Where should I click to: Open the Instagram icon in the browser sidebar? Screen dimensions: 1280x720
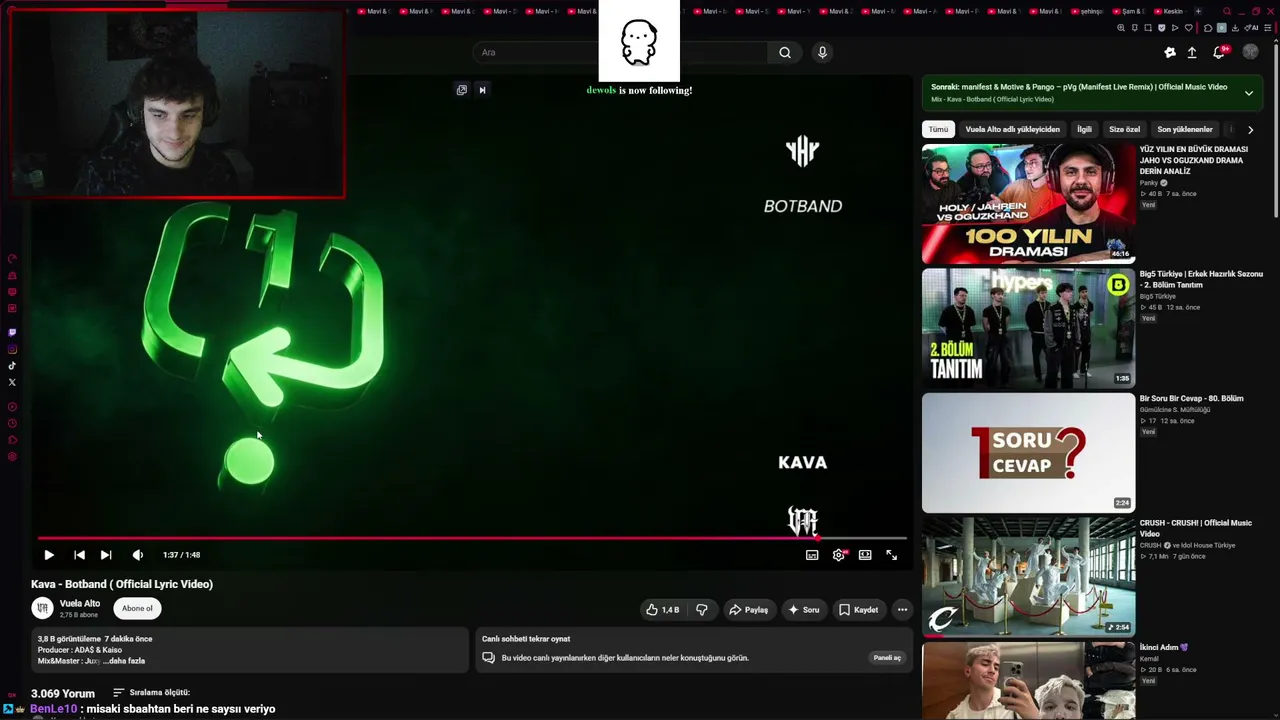(12, 349)
